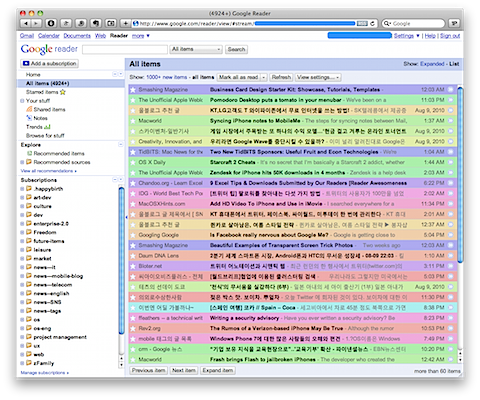Click the ux folder icon
Screen dimensions: 480x400
pyautogui.click(x=29, y=346)
